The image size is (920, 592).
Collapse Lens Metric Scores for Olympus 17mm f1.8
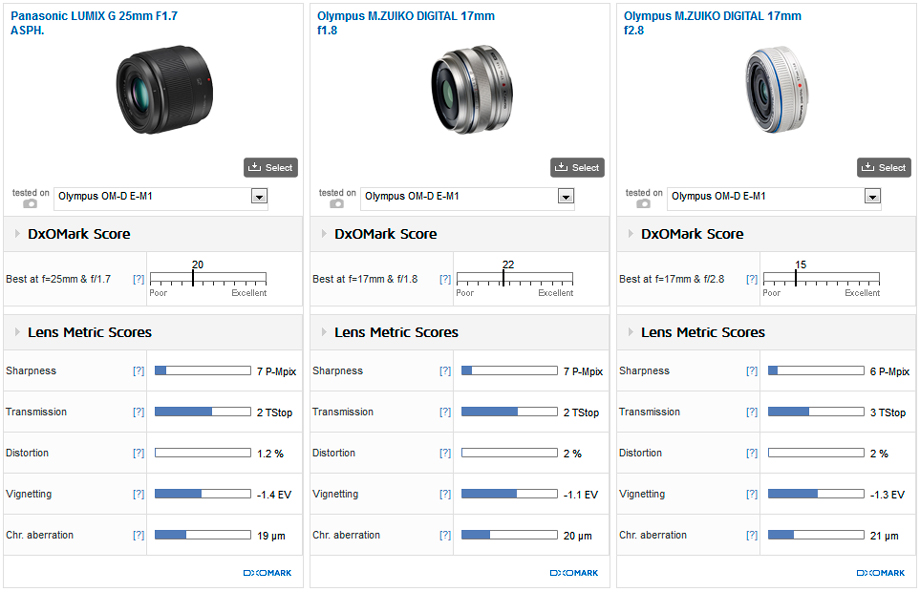325,332
